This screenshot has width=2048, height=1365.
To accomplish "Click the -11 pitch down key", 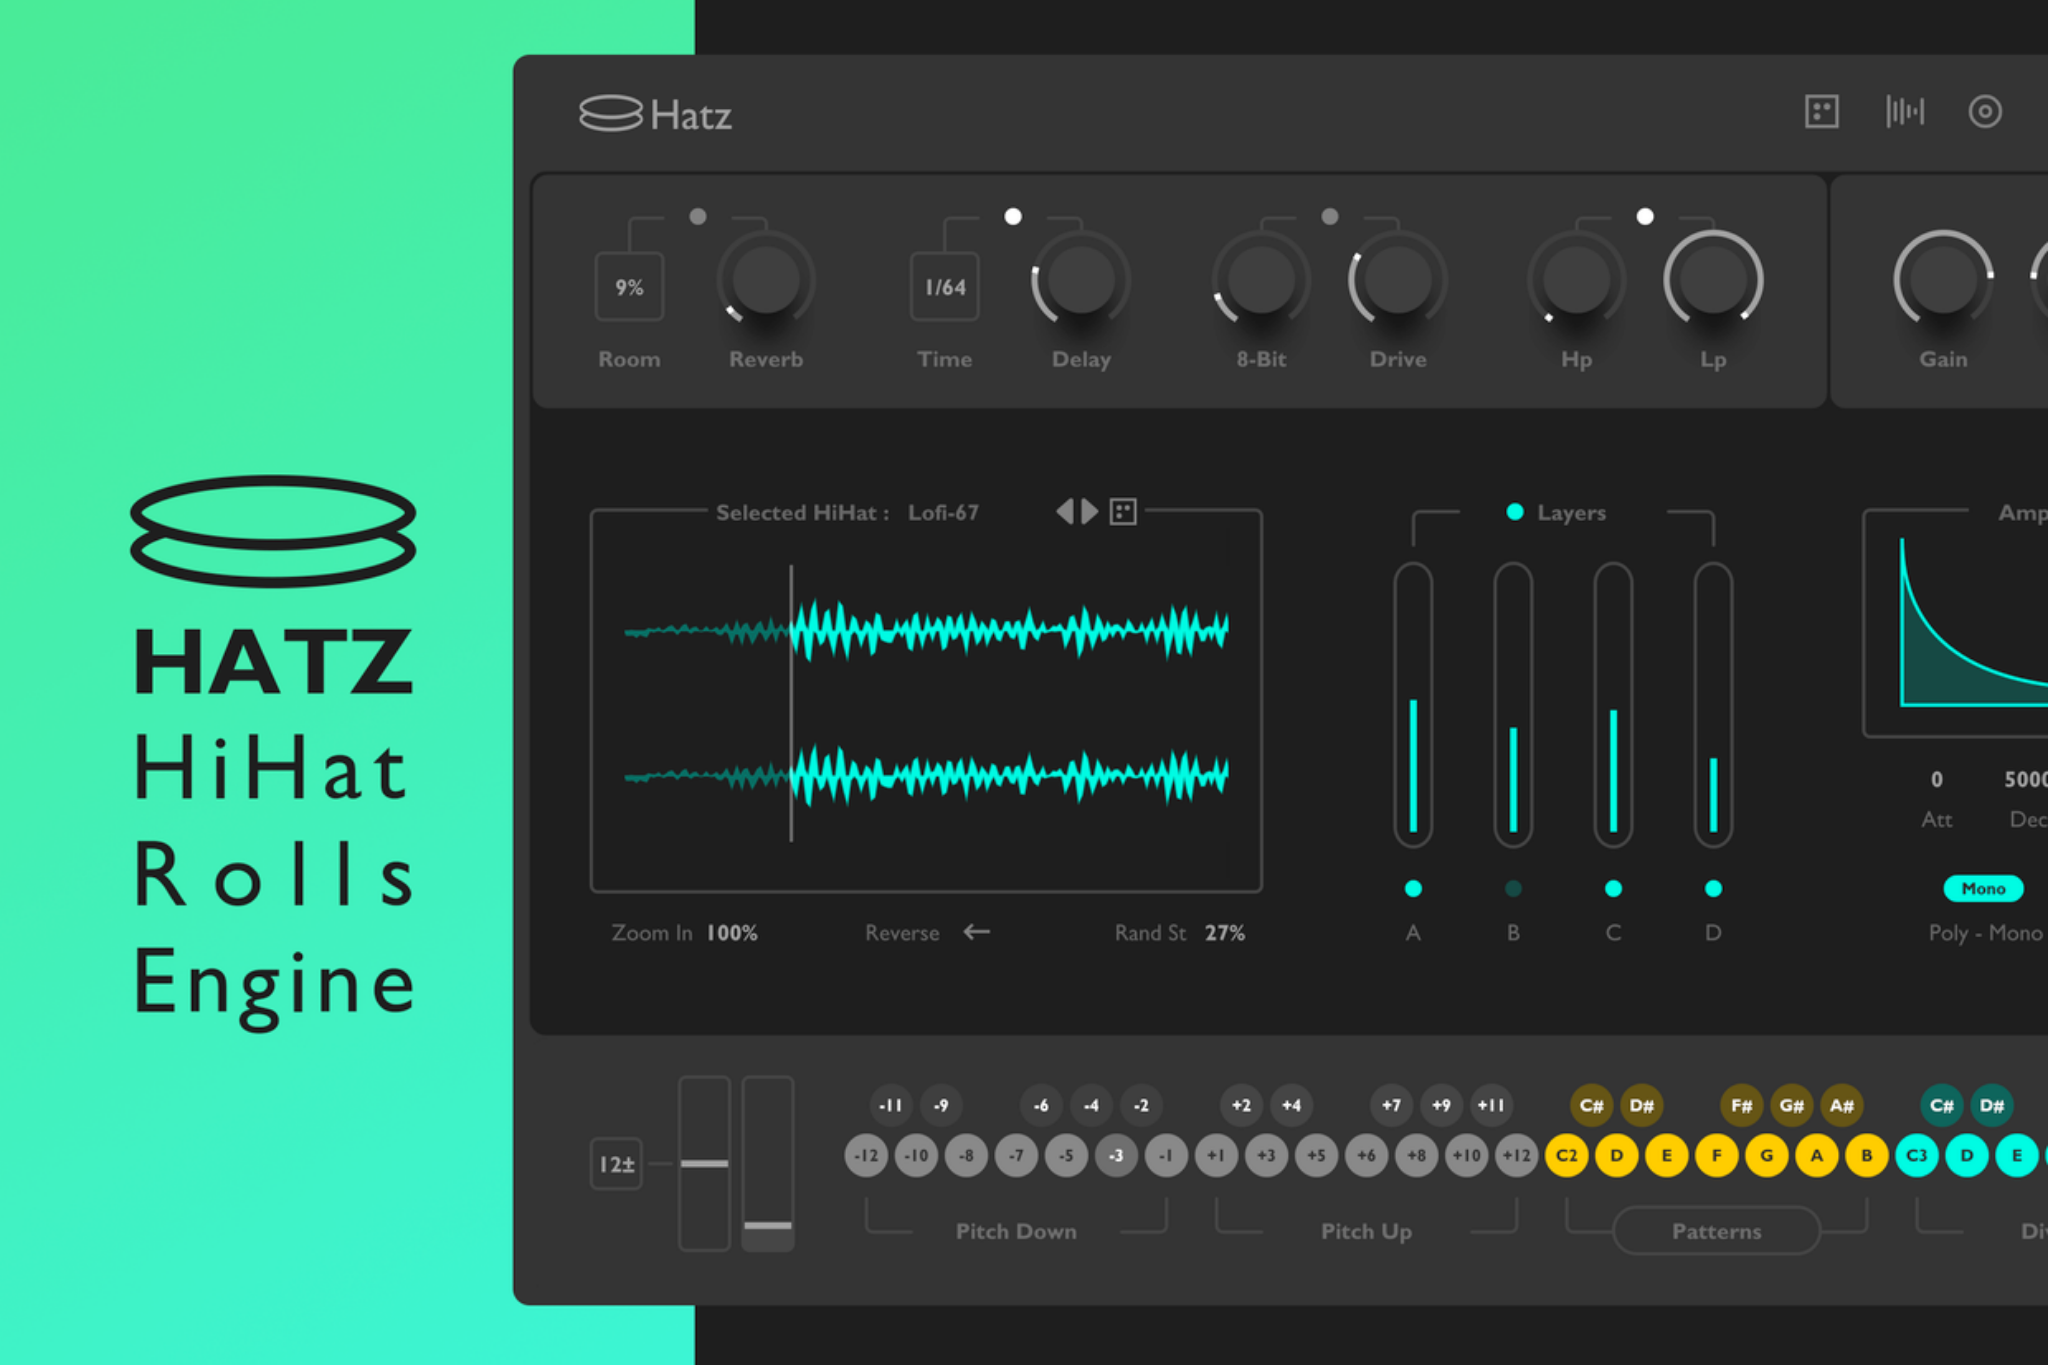I will [890, 1105].
